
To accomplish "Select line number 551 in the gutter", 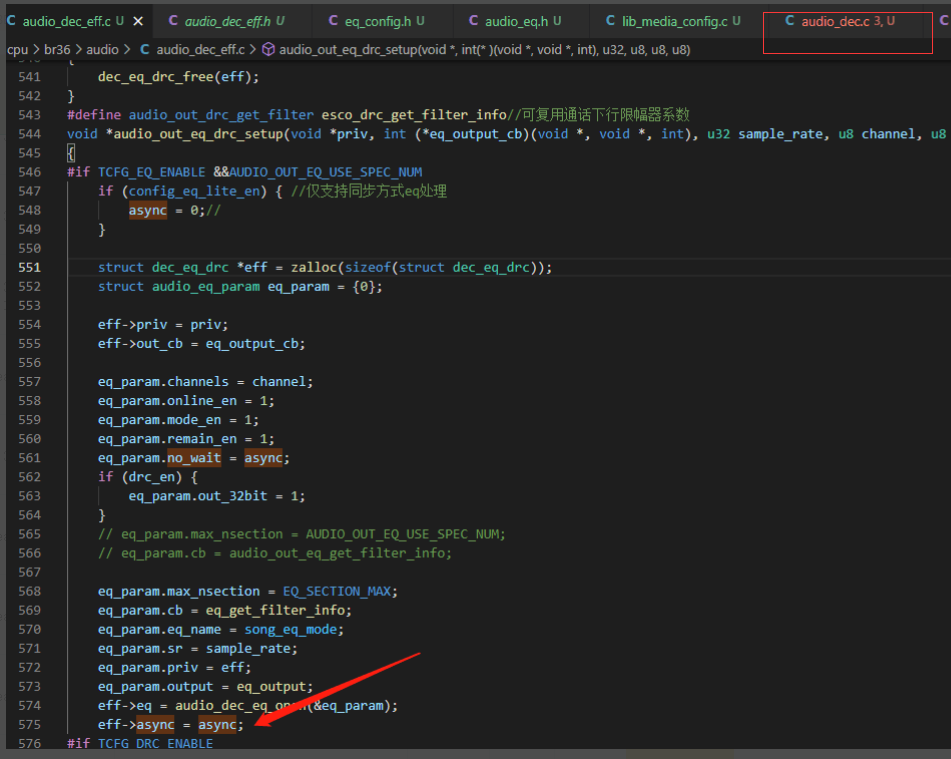I will [29, 268].
